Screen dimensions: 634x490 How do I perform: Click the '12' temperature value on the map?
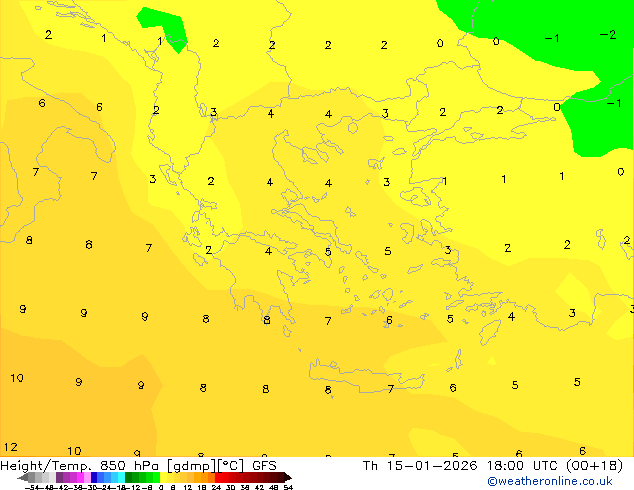(11, 447)
